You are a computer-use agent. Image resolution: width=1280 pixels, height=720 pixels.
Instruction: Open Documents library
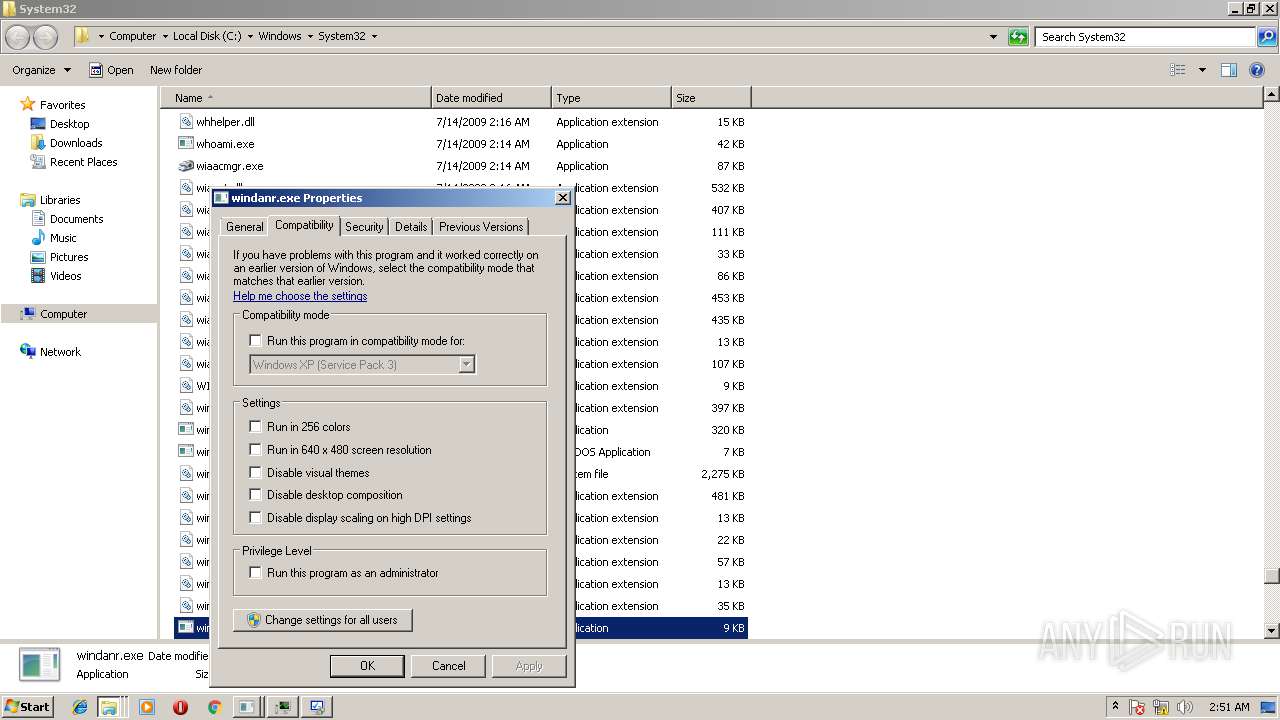67,219
